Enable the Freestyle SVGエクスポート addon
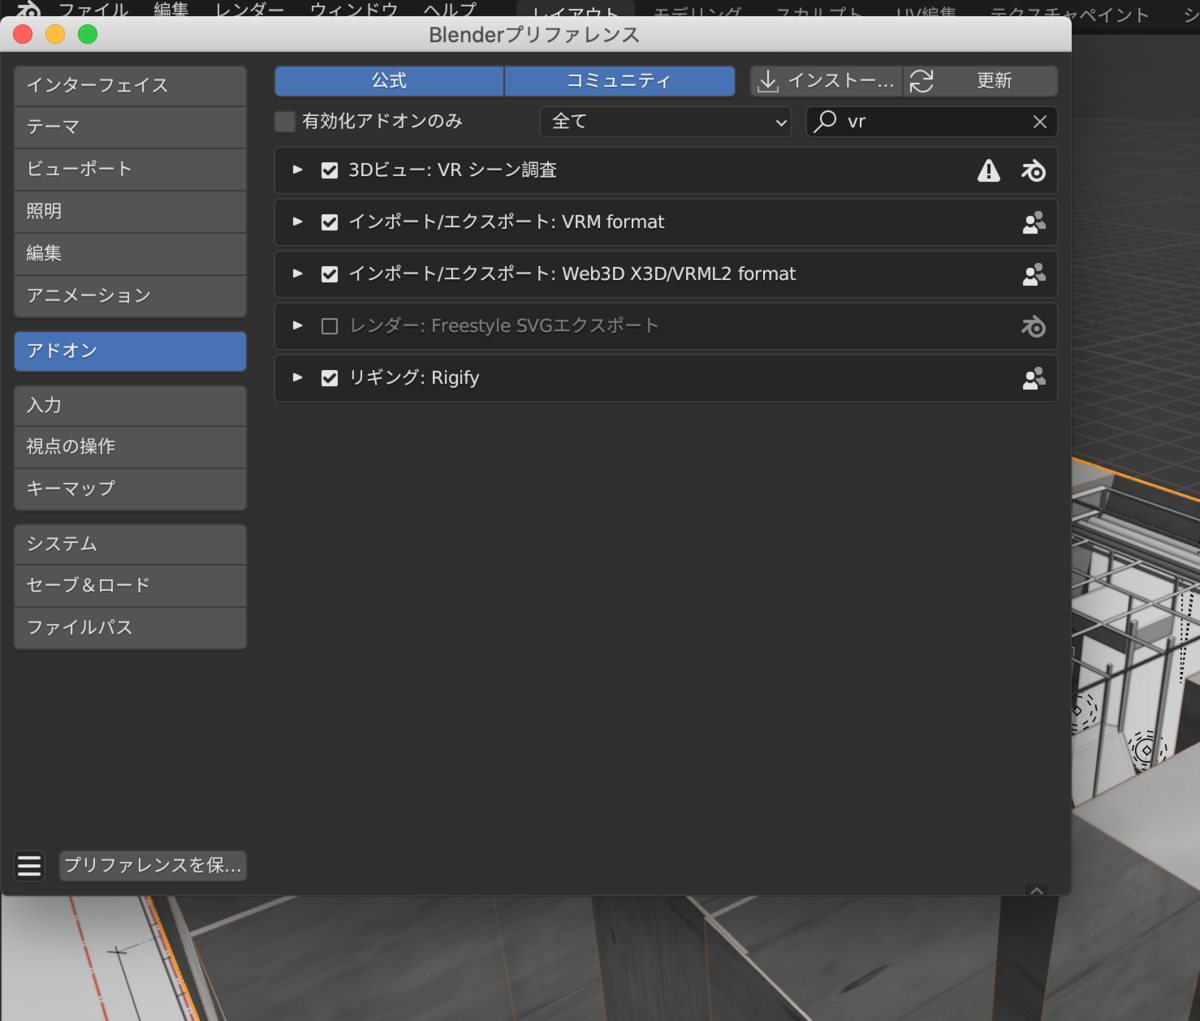 (330, 326)
